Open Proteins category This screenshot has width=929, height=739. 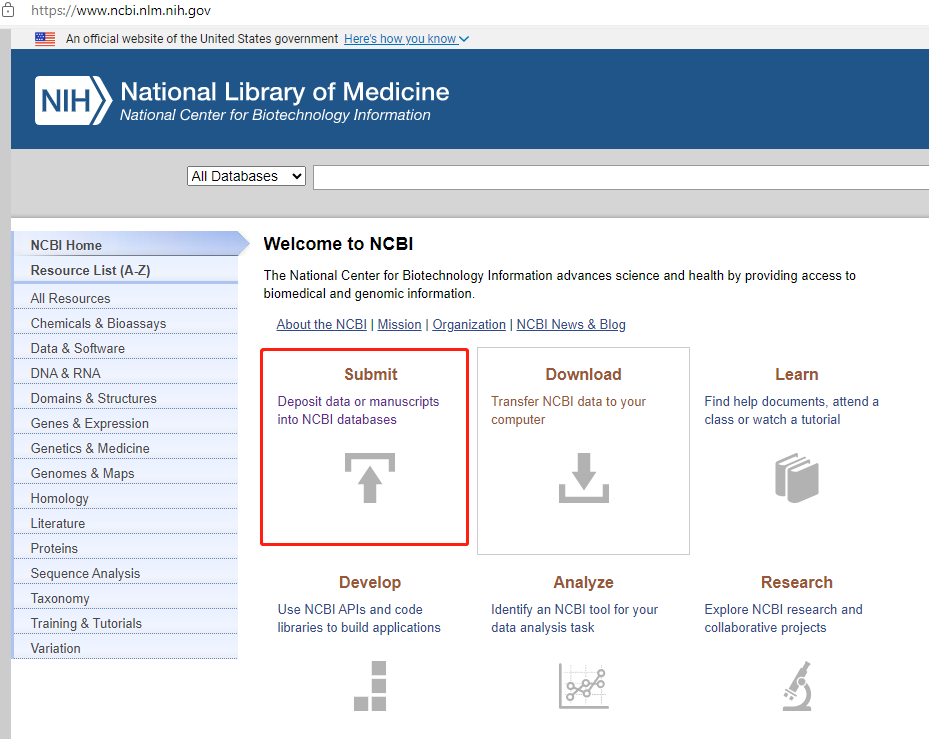pos(126,548)
